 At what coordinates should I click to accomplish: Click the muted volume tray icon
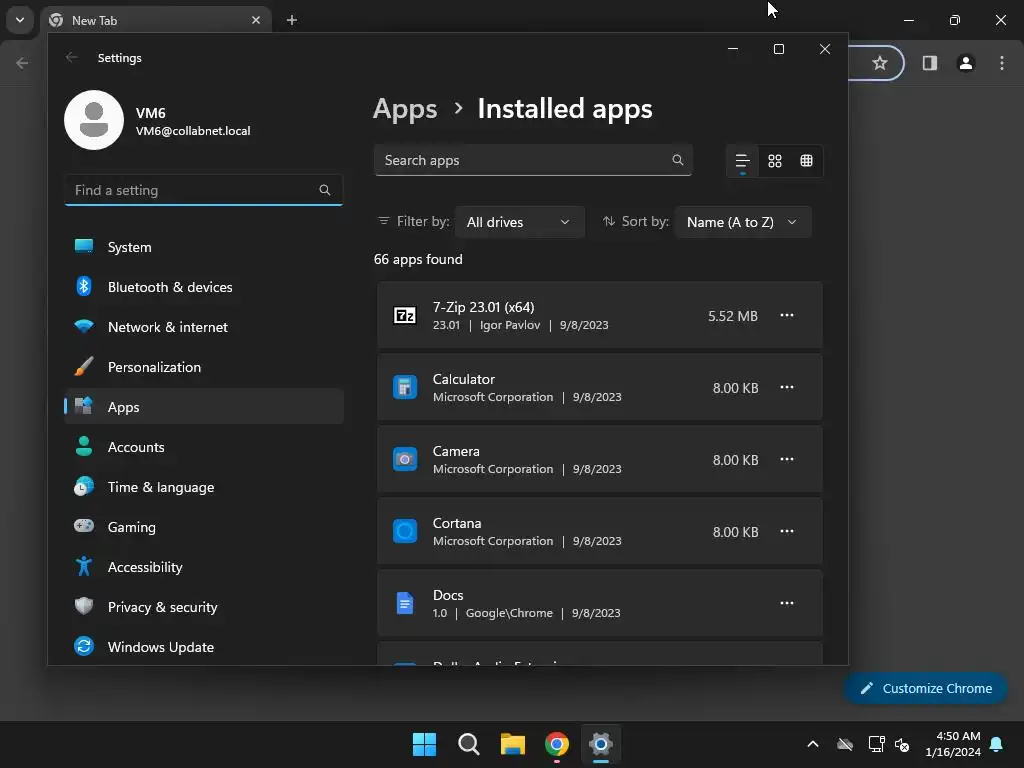903,744
